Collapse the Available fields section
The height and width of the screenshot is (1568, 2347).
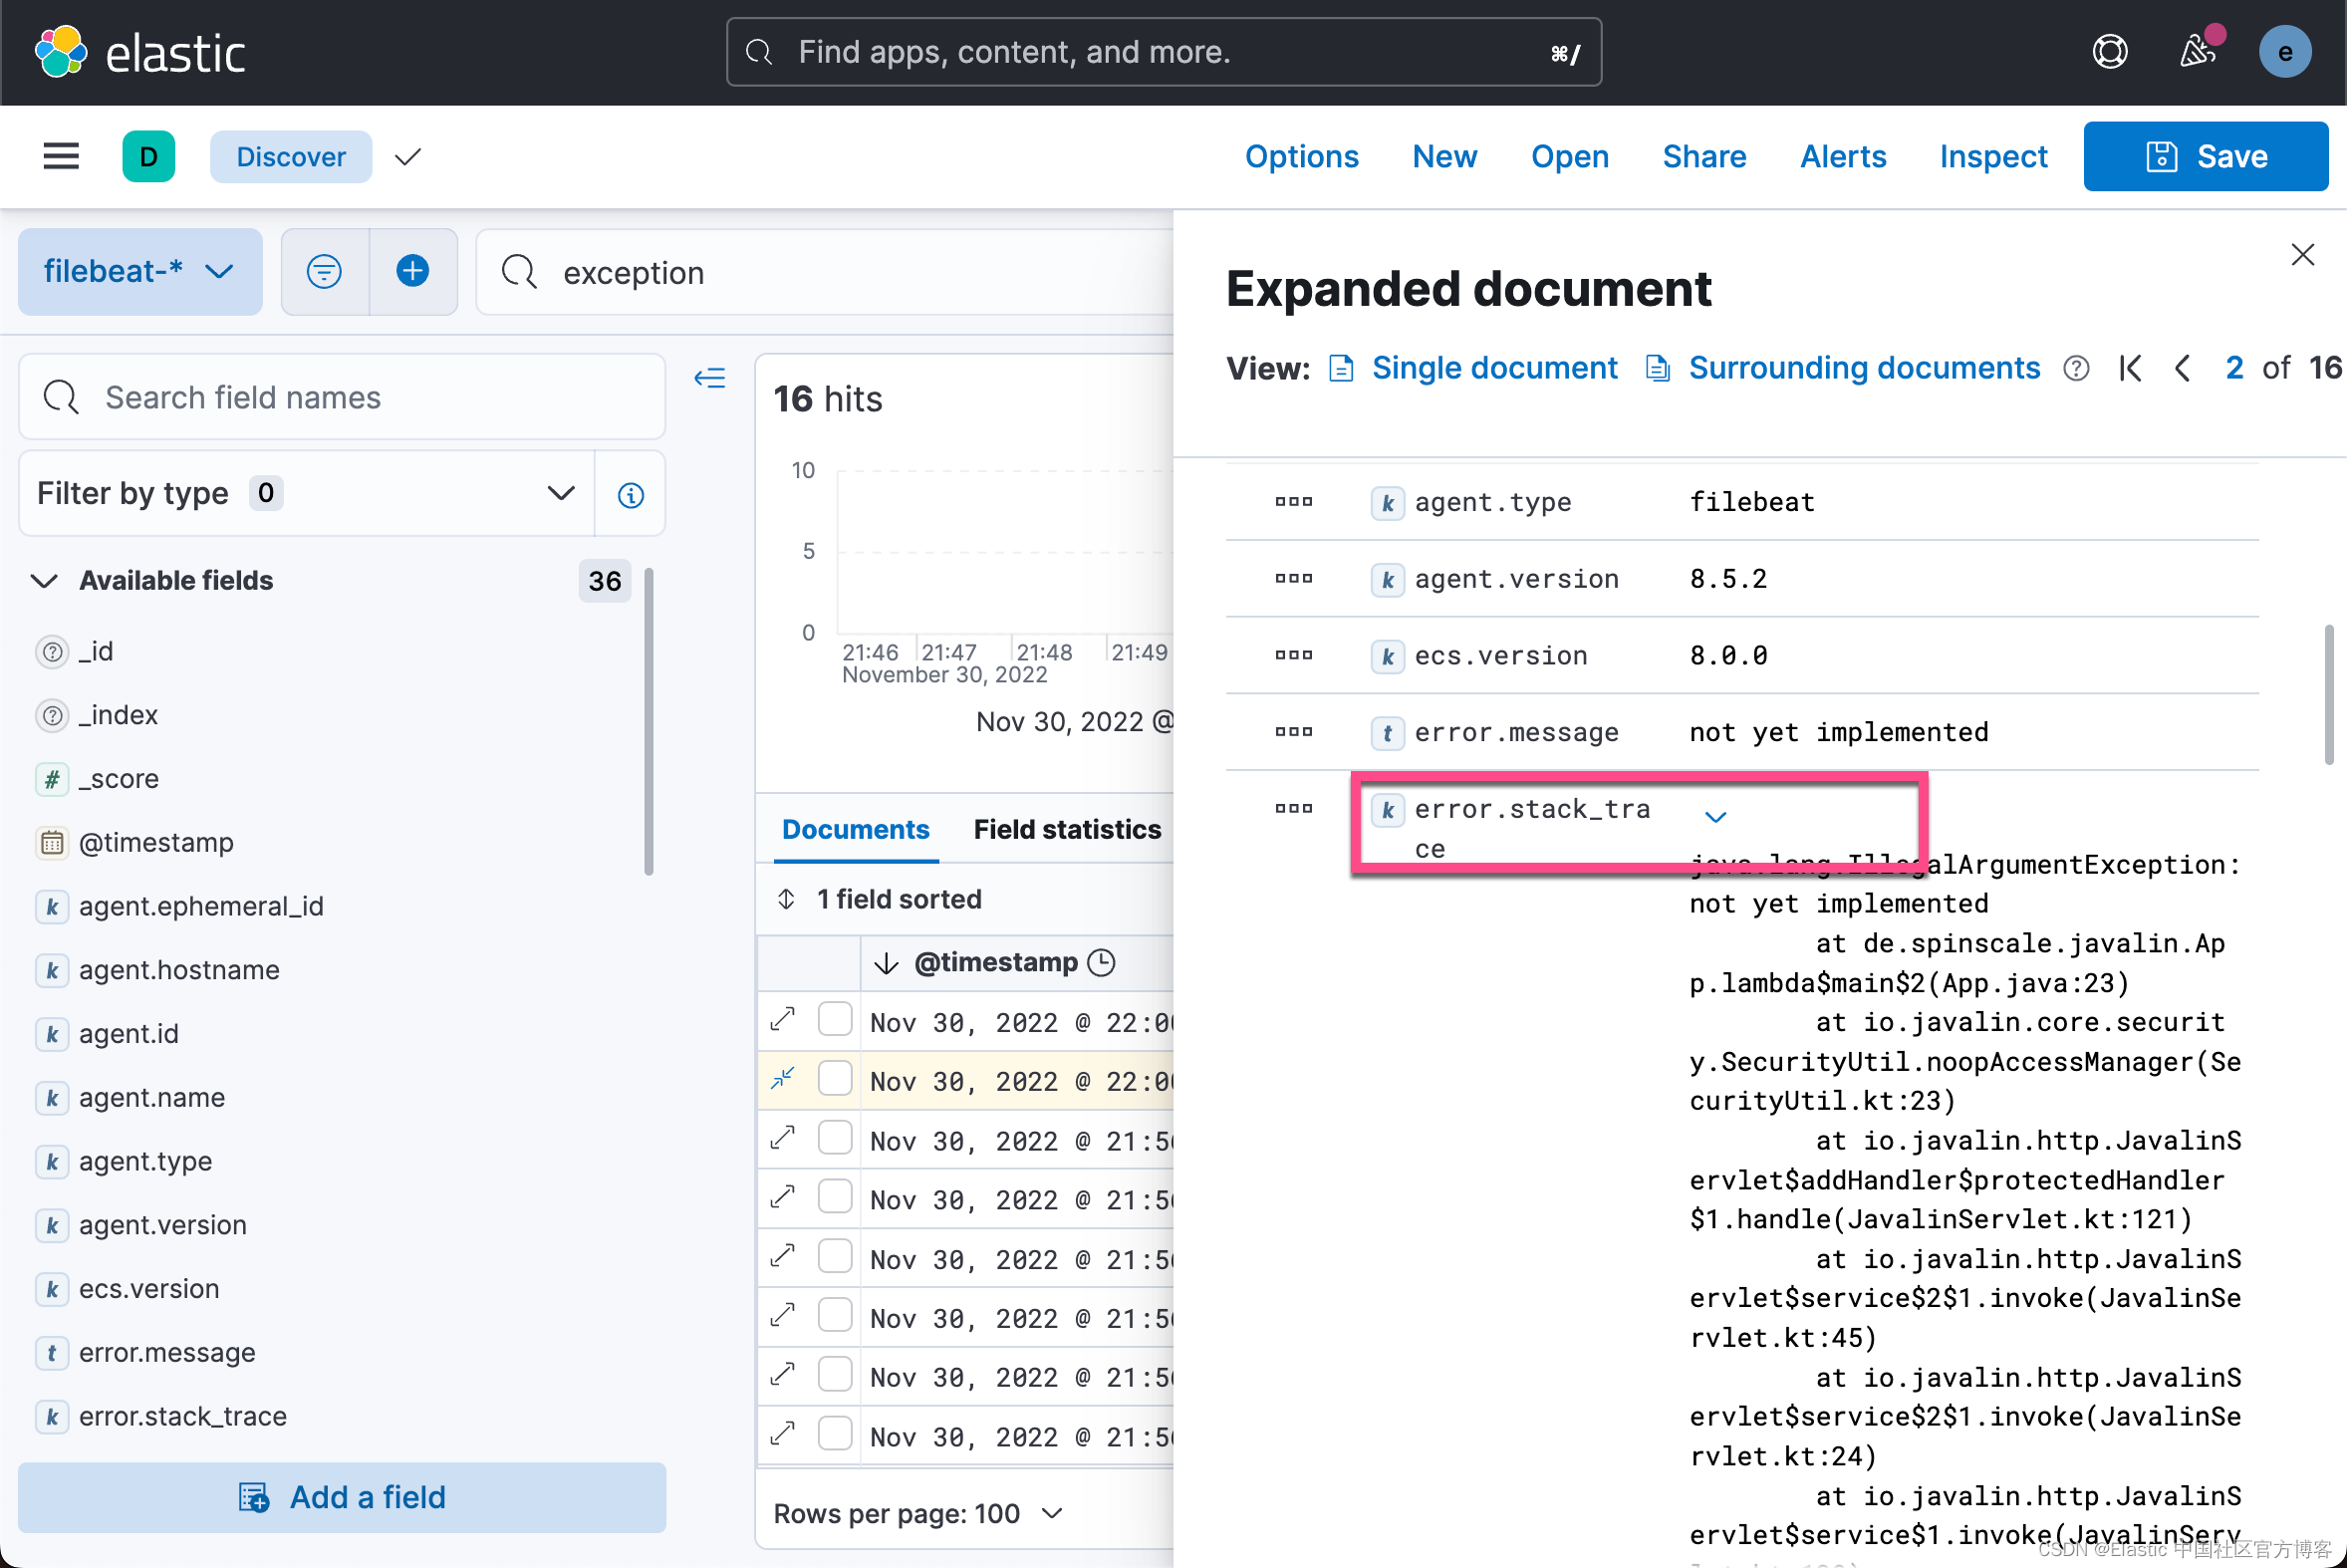tap(45, 581)
